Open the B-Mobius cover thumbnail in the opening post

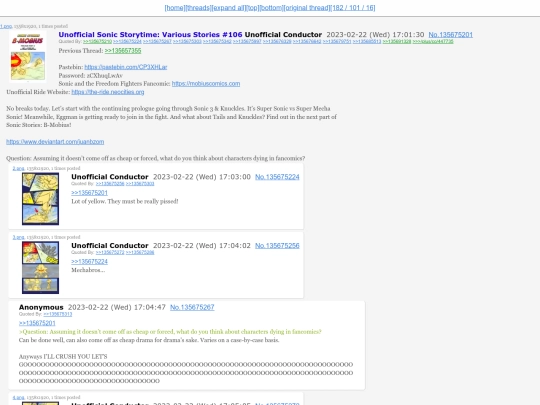coord(28,57)
